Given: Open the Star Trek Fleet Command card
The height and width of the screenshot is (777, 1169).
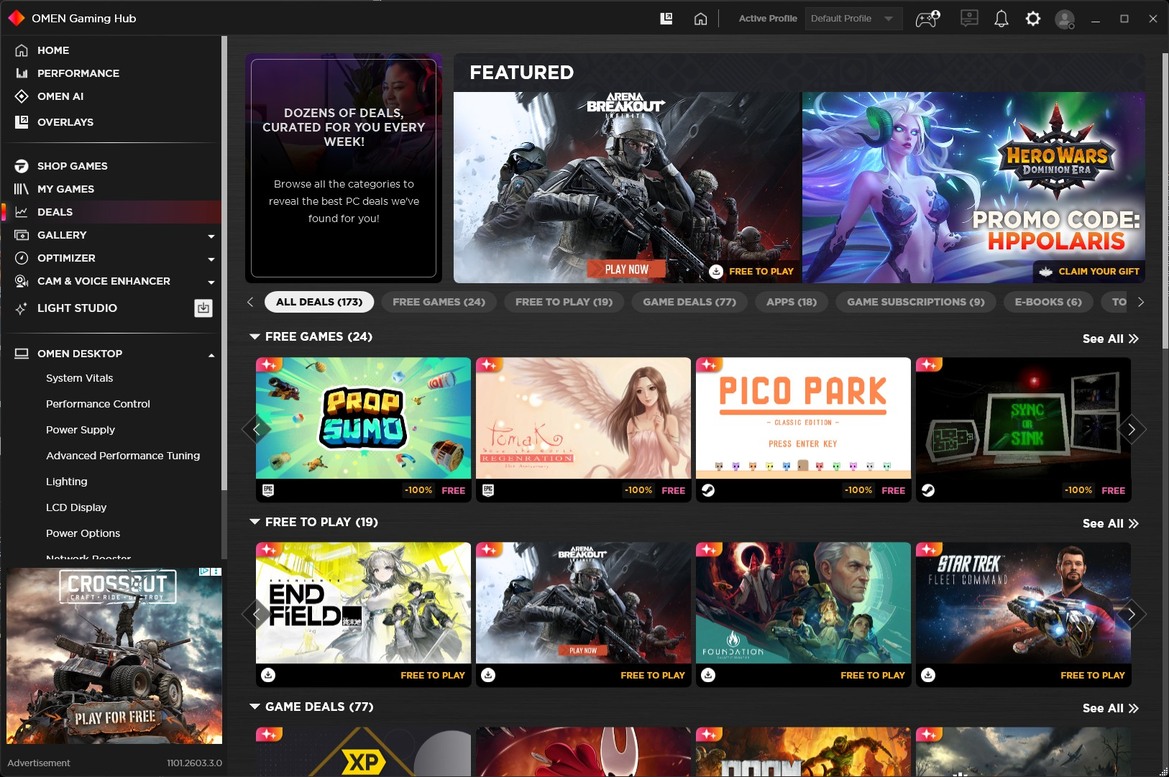Looking at the screenshot, I should (x=1023, y=614).
